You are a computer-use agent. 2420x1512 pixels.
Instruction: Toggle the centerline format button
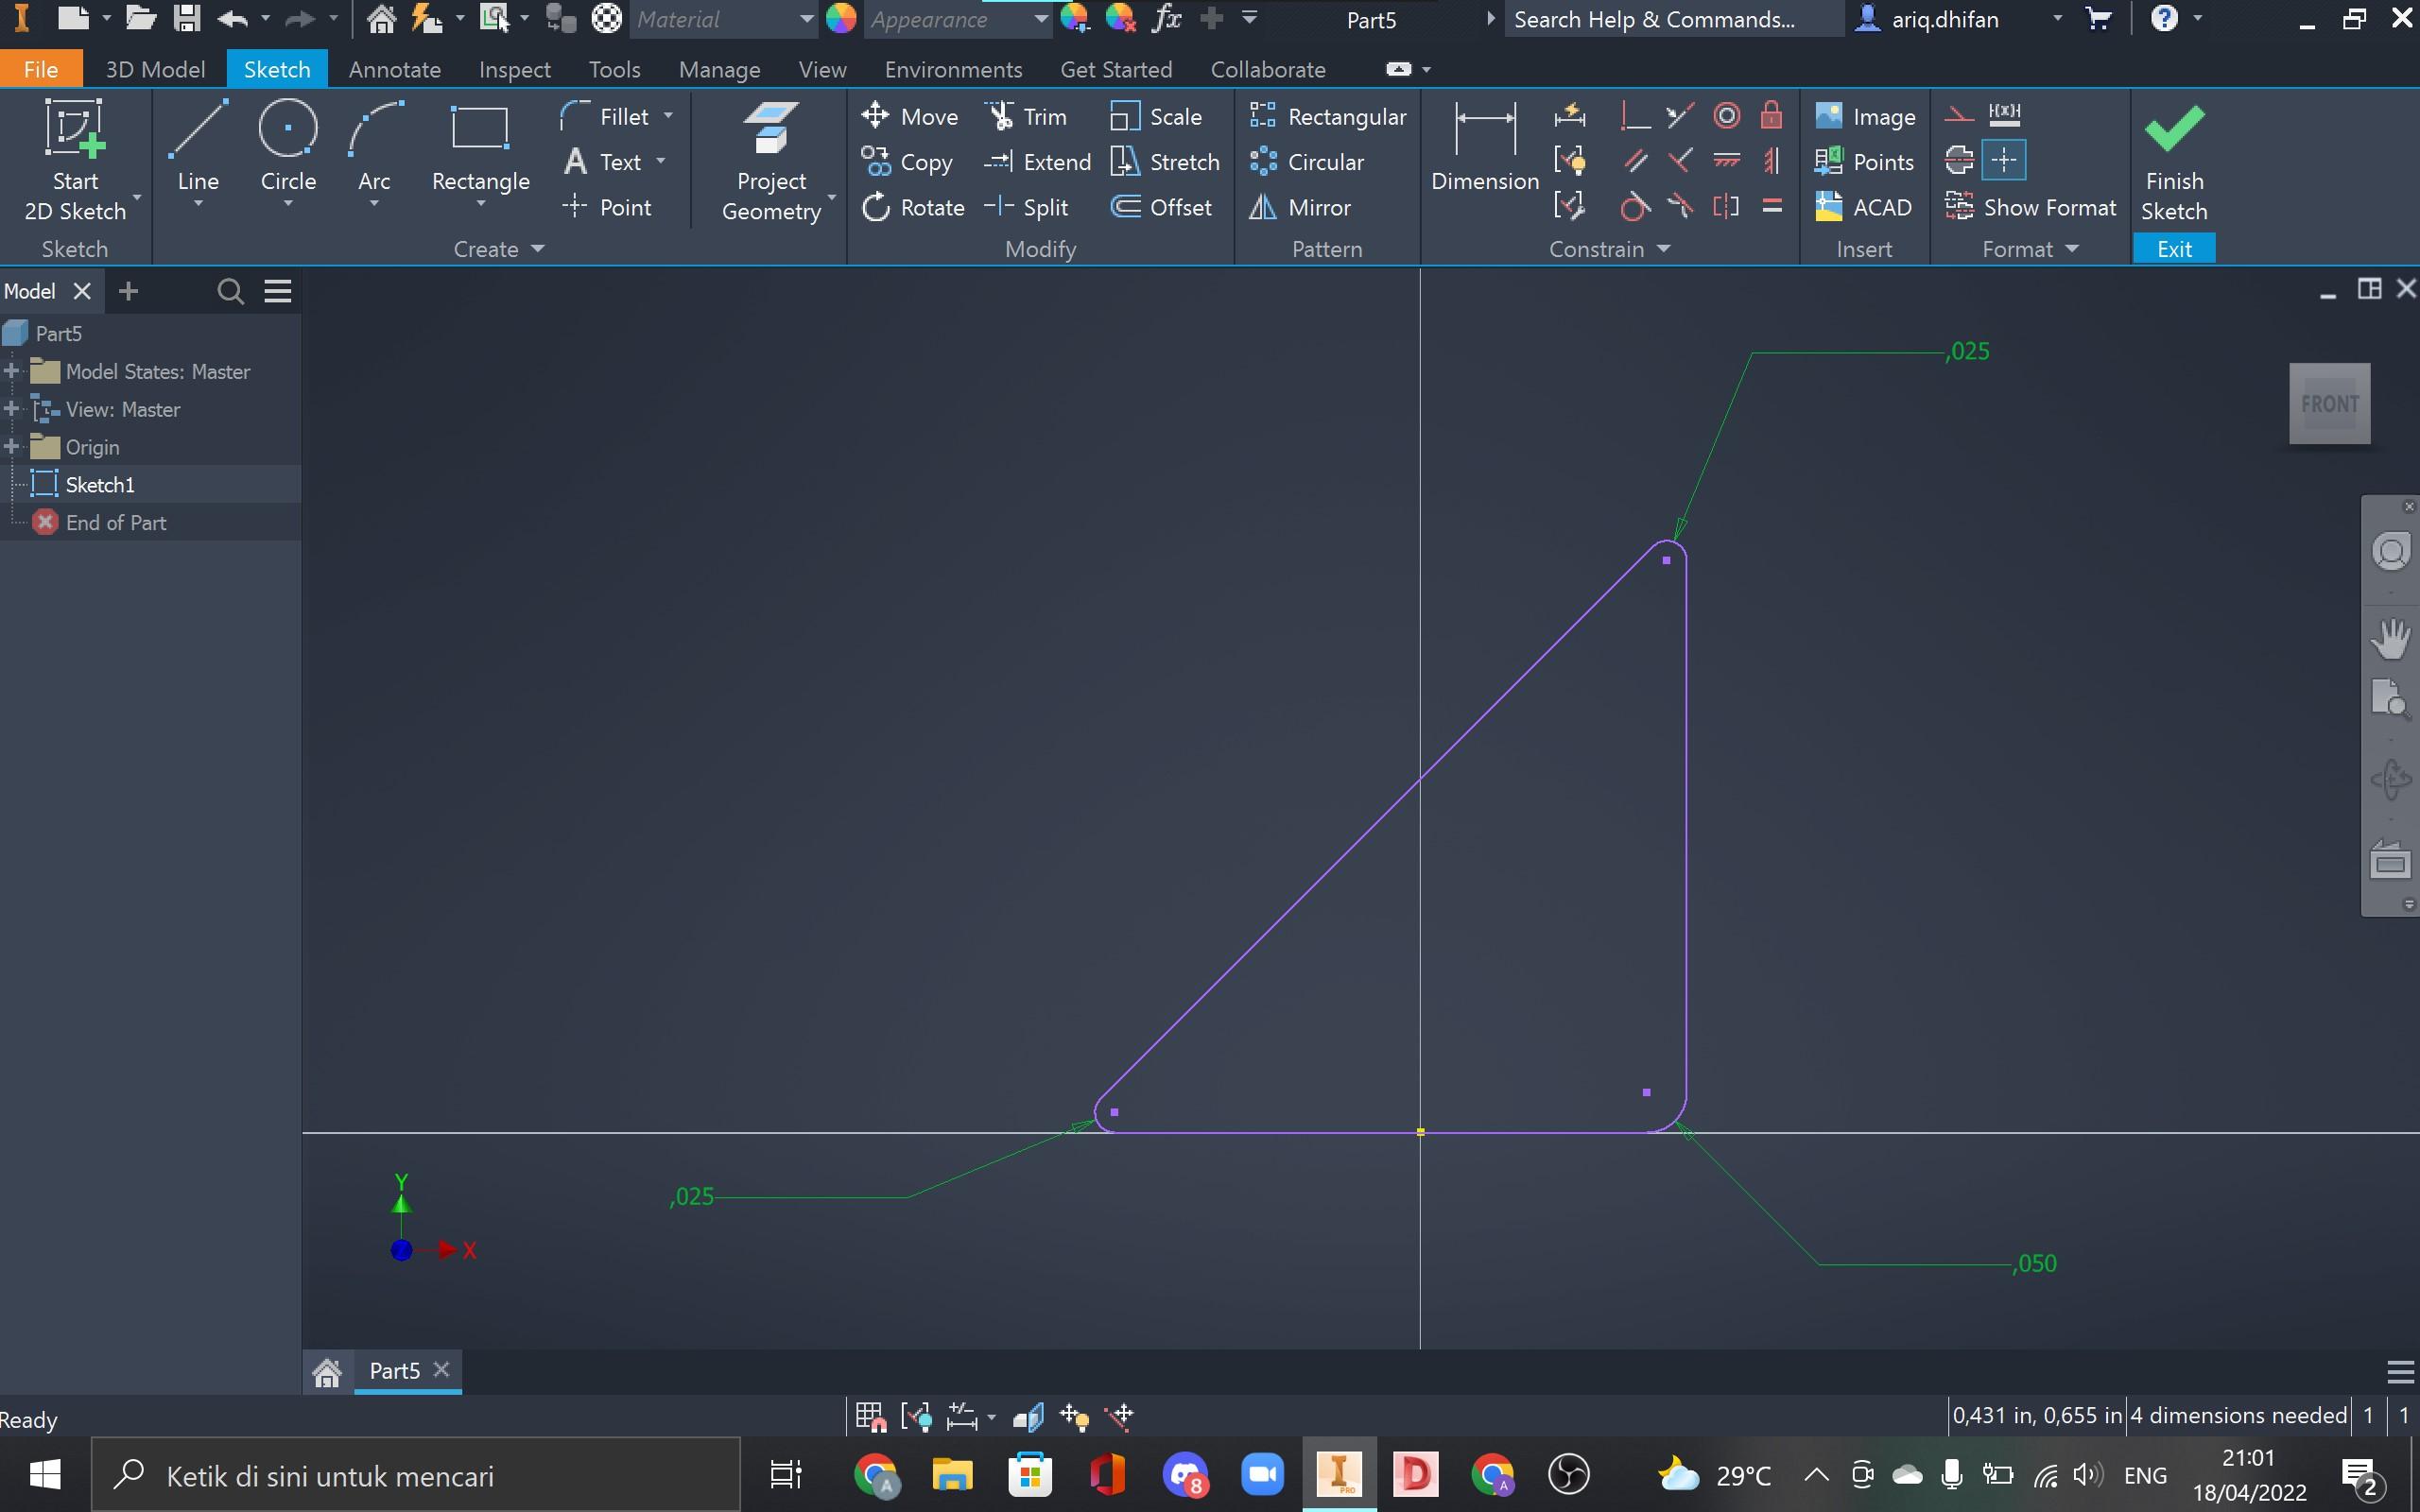pos(1959,160)
